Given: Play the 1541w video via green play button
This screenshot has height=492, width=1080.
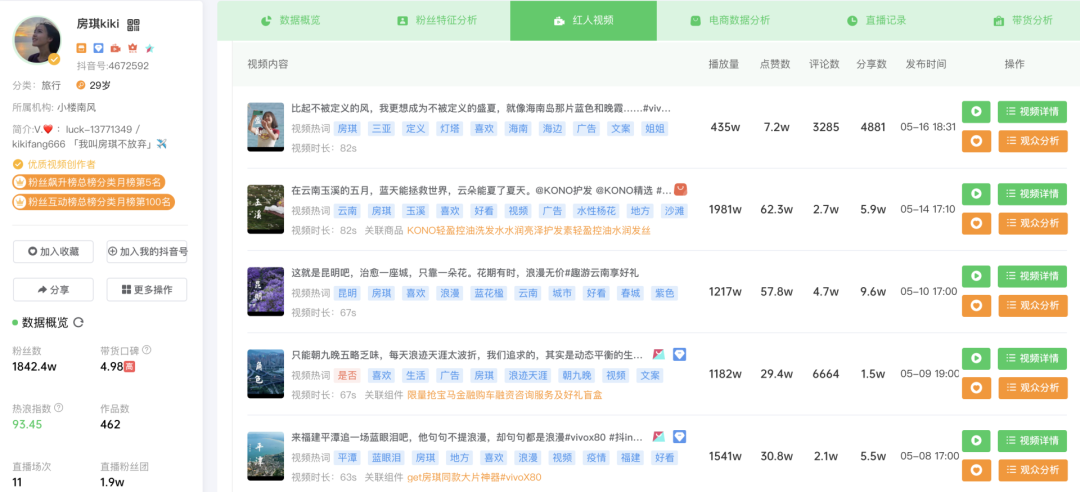Looking at the screenshot, I should coord(976,440).
